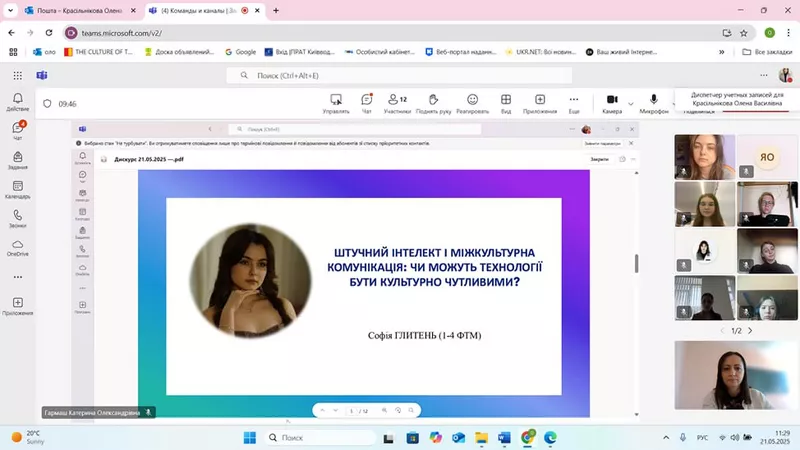Open the Реагировать reactions menu

472,104
